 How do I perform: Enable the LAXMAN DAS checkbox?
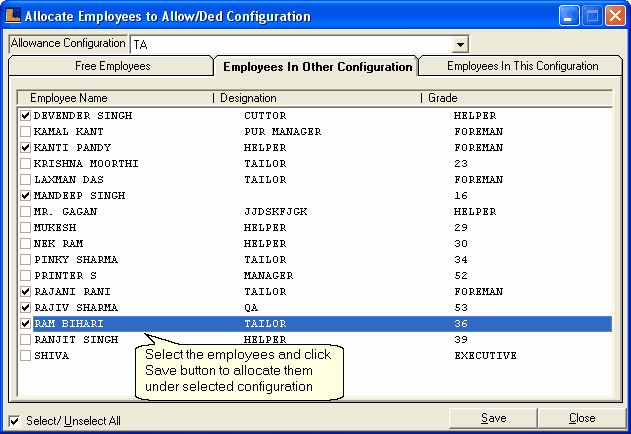click(25, 180)
